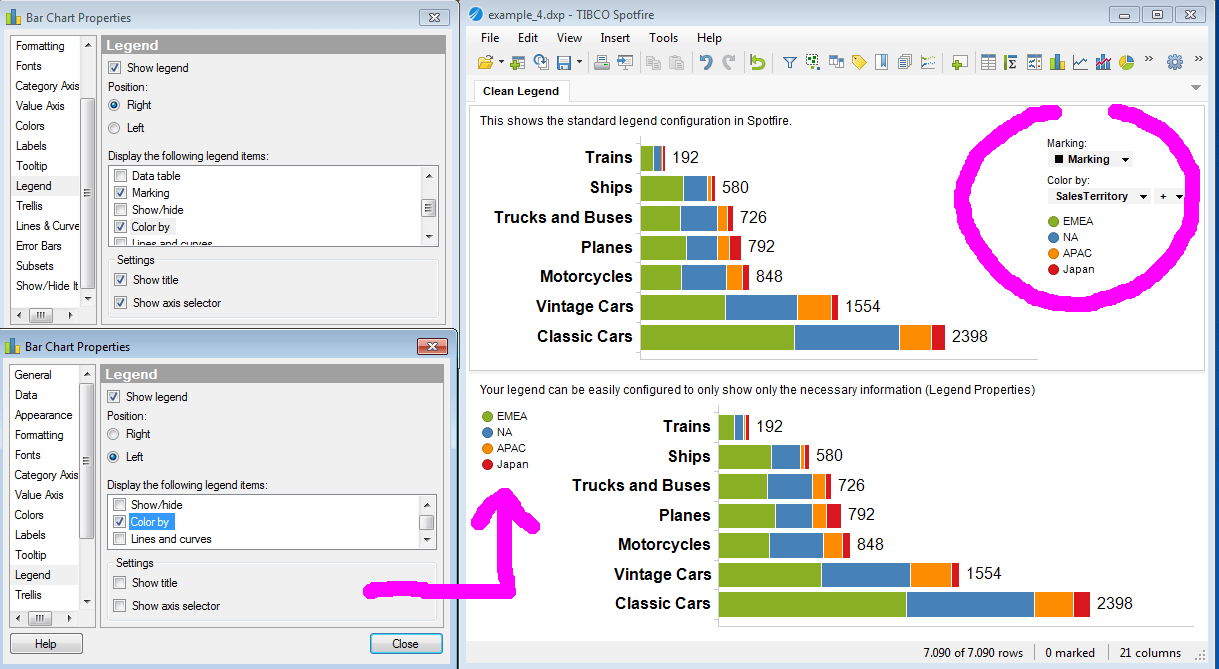Click the Close button in the lower dialog
Screen dimensions: 1219x669
coord(406,644)
